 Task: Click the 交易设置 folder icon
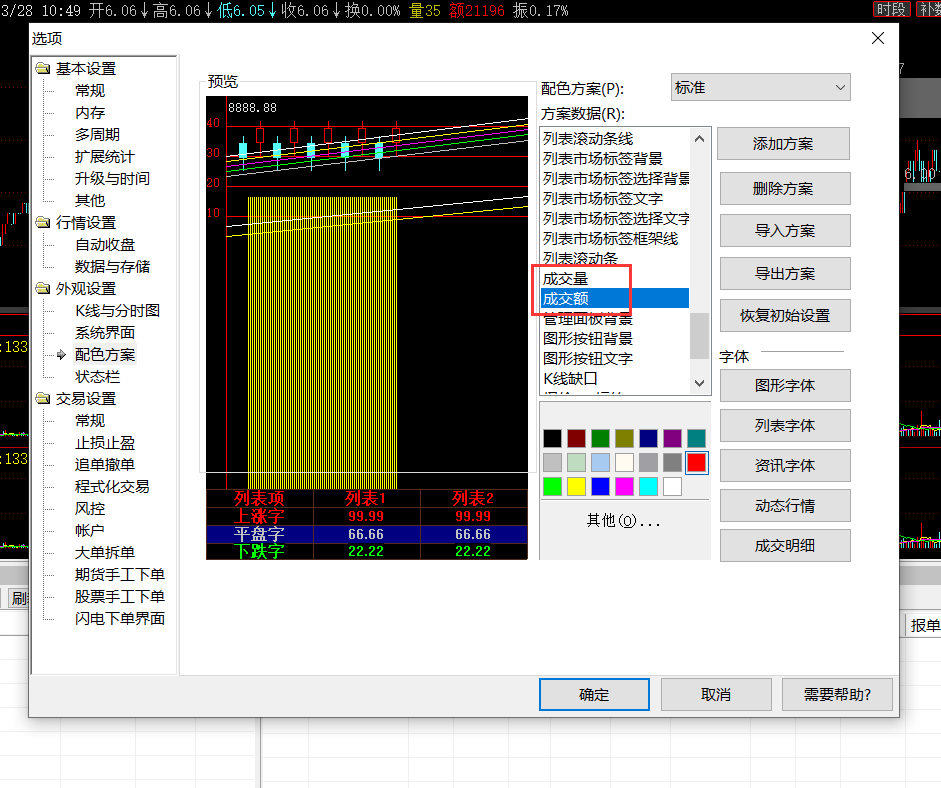click(43, 399)
